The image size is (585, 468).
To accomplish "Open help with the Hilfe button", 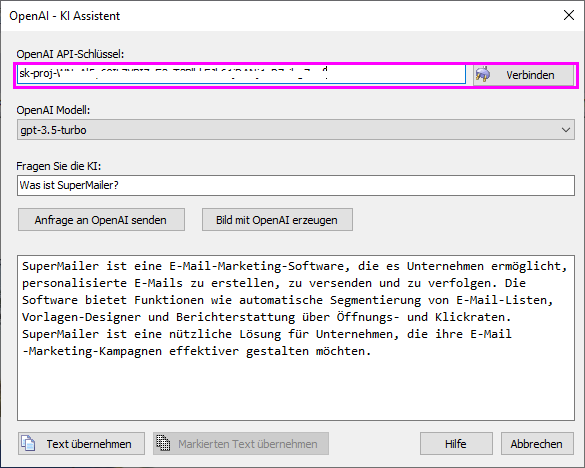I will click(456, 443).
